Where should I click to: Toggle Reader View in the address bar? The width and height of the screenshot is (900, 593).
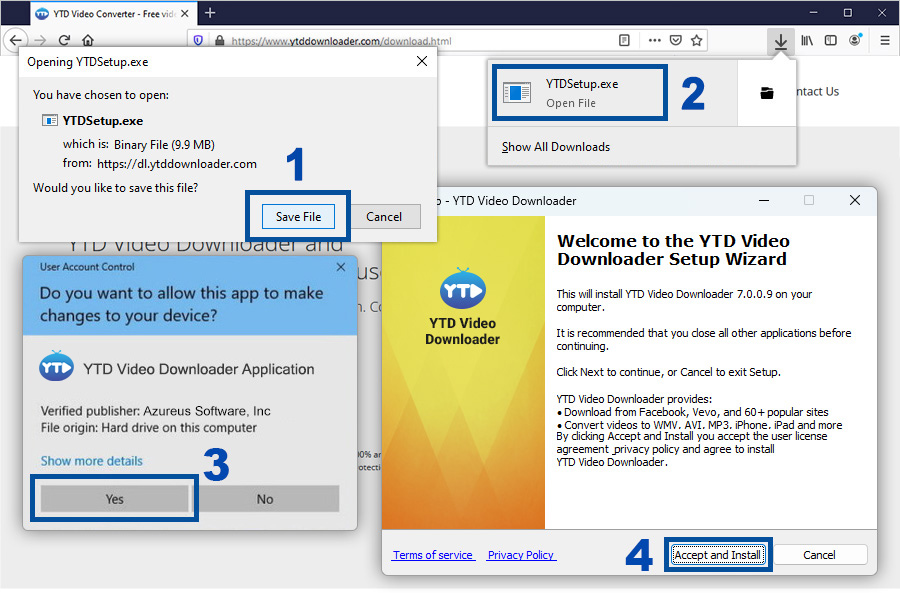pos(624,40)
